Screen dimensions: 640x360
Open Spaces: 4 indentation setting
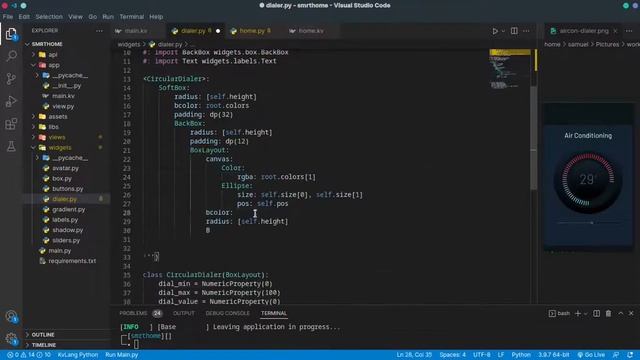(453, 355)
